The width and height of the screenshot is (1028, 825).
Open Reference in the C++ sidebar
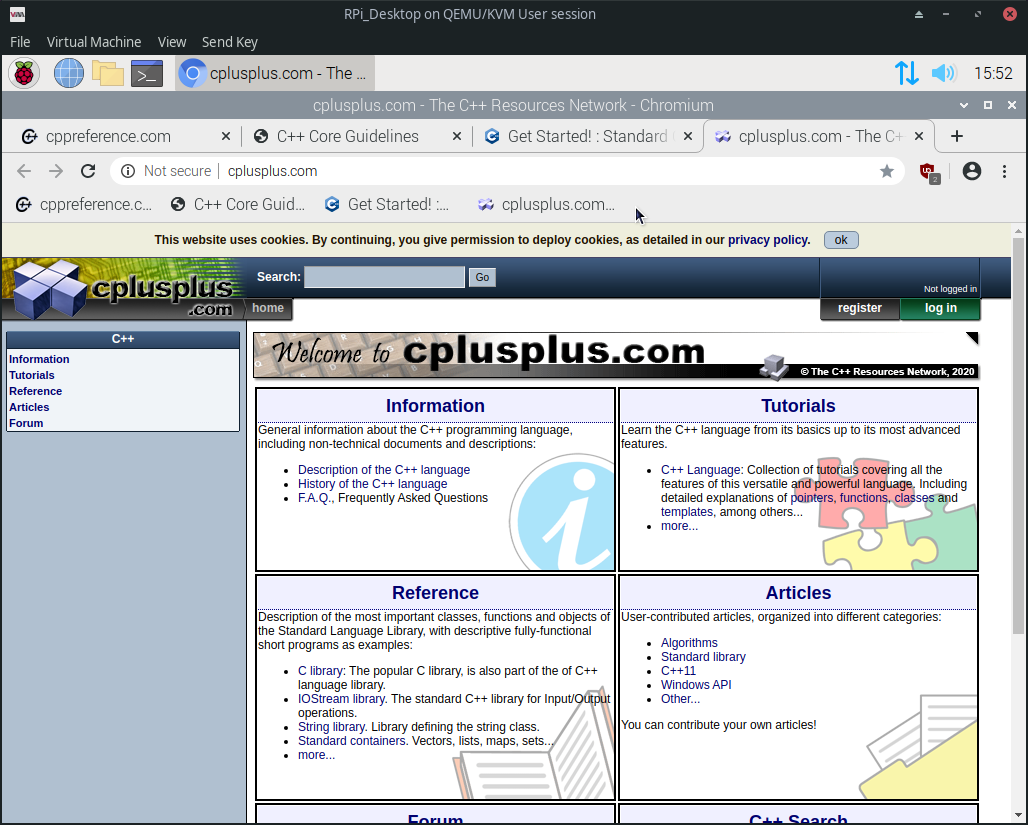35,392
